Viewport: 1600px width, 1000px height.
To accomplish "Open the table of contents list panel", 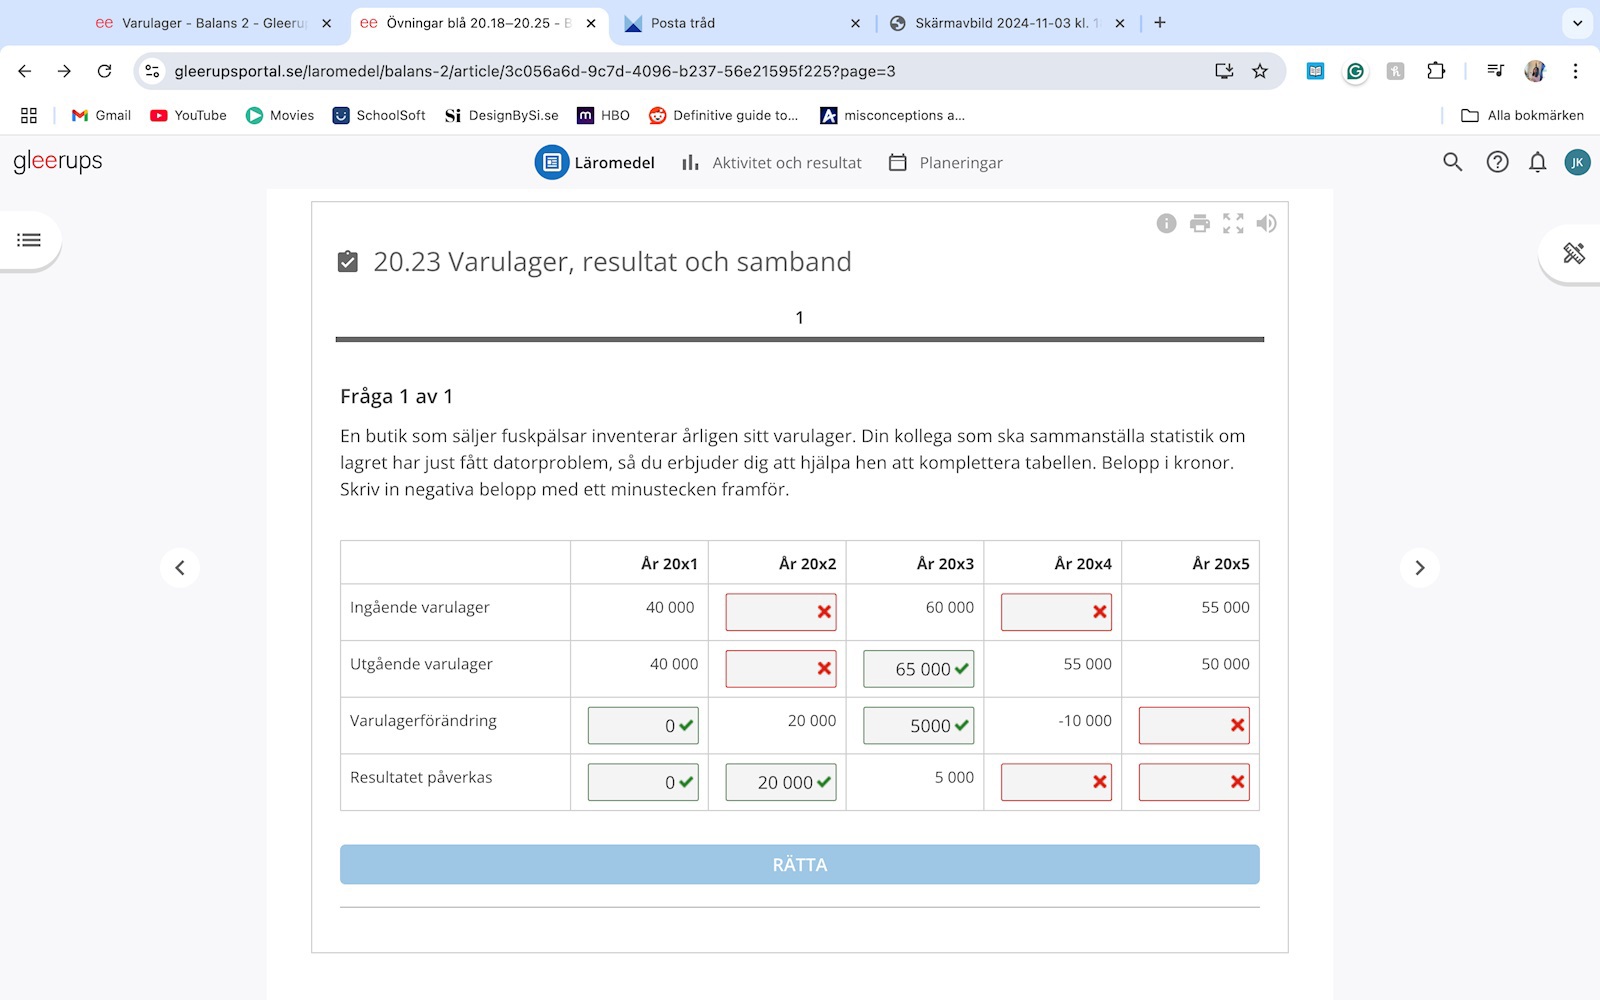I will (x=29, y=240).
